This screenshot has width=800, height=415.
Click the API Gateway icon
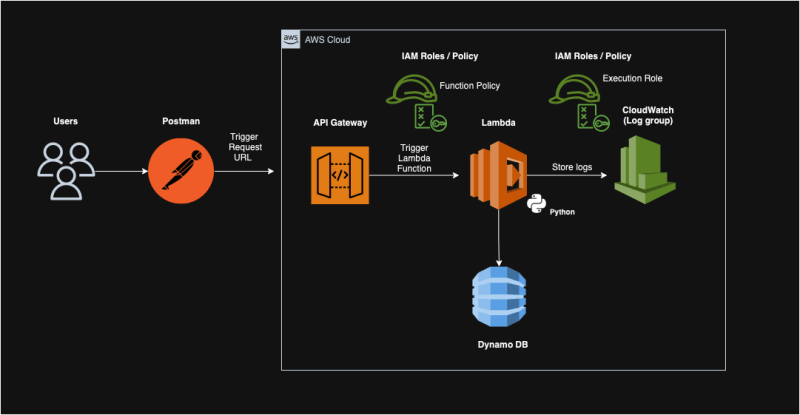340,175
